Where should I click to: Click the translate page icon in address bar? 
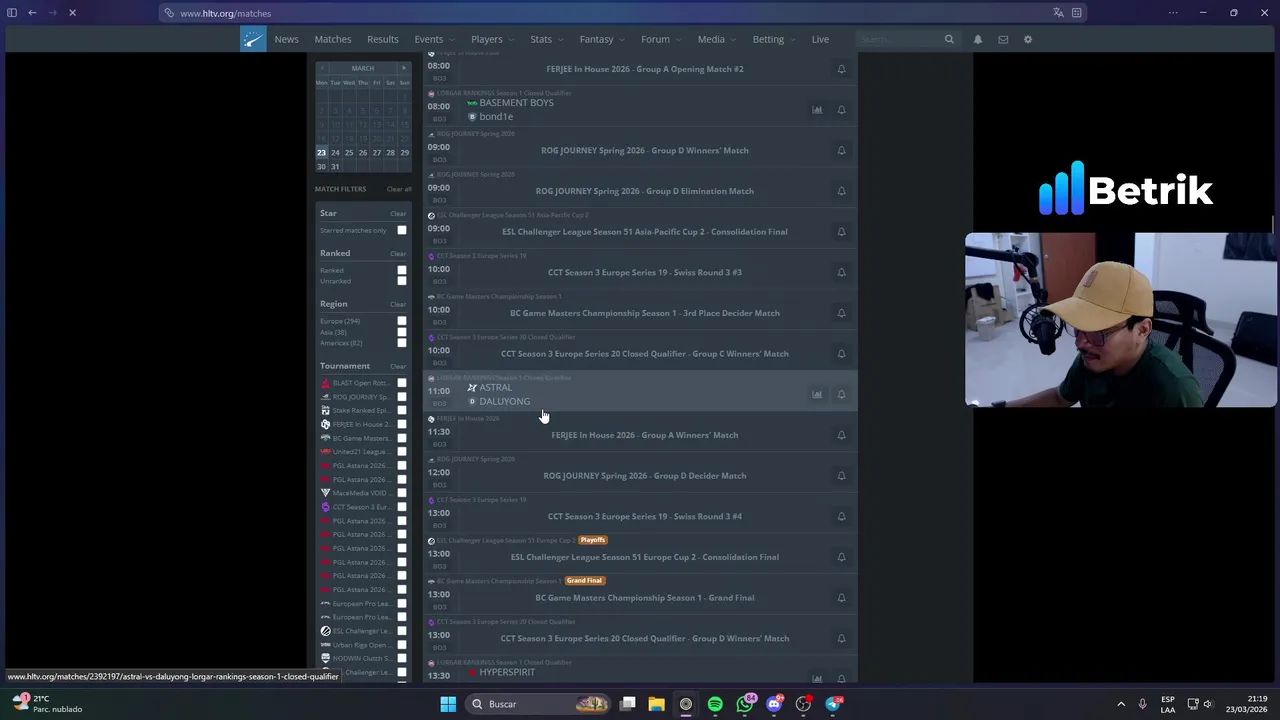1058,13
